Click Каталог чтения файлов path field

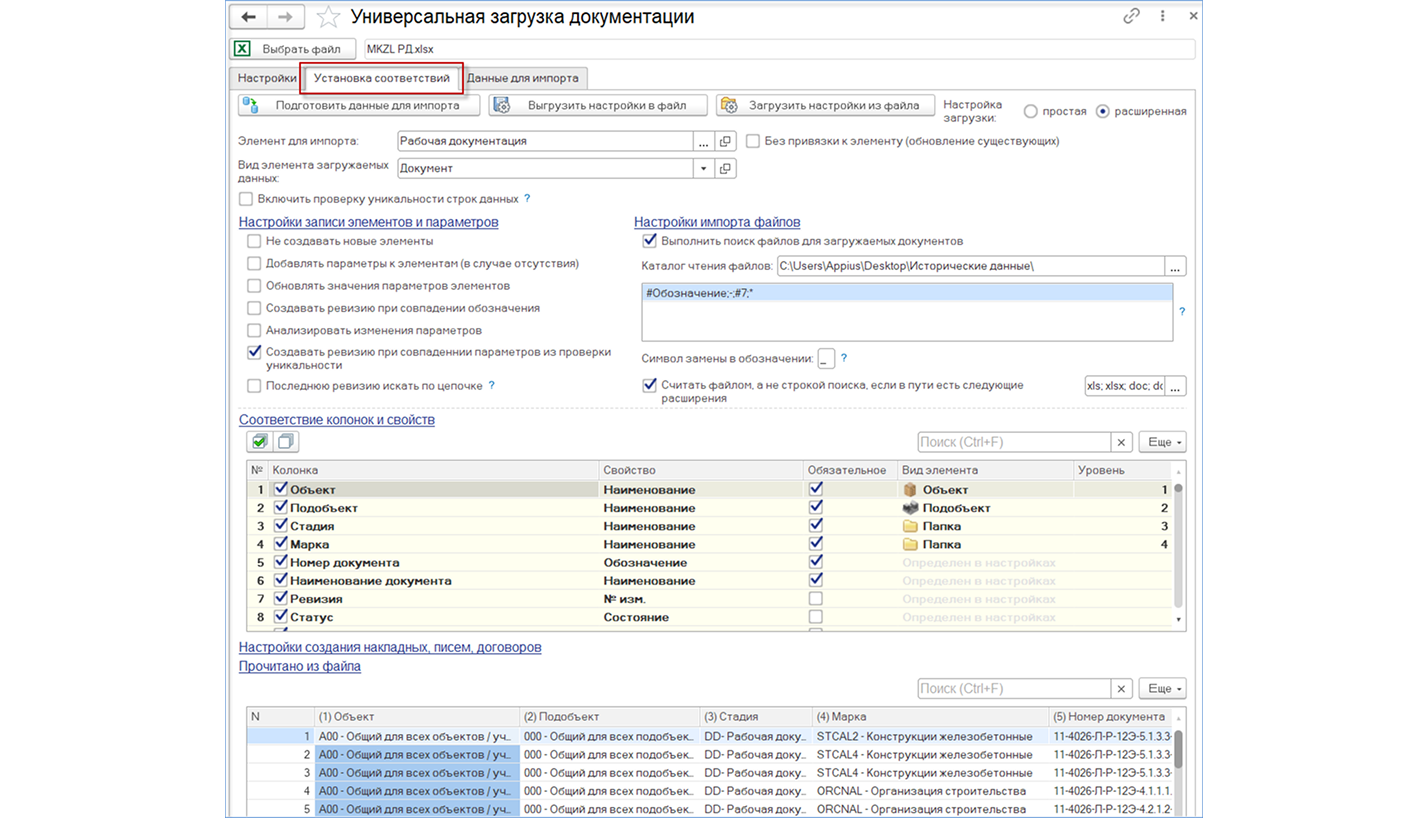(970, 266)
